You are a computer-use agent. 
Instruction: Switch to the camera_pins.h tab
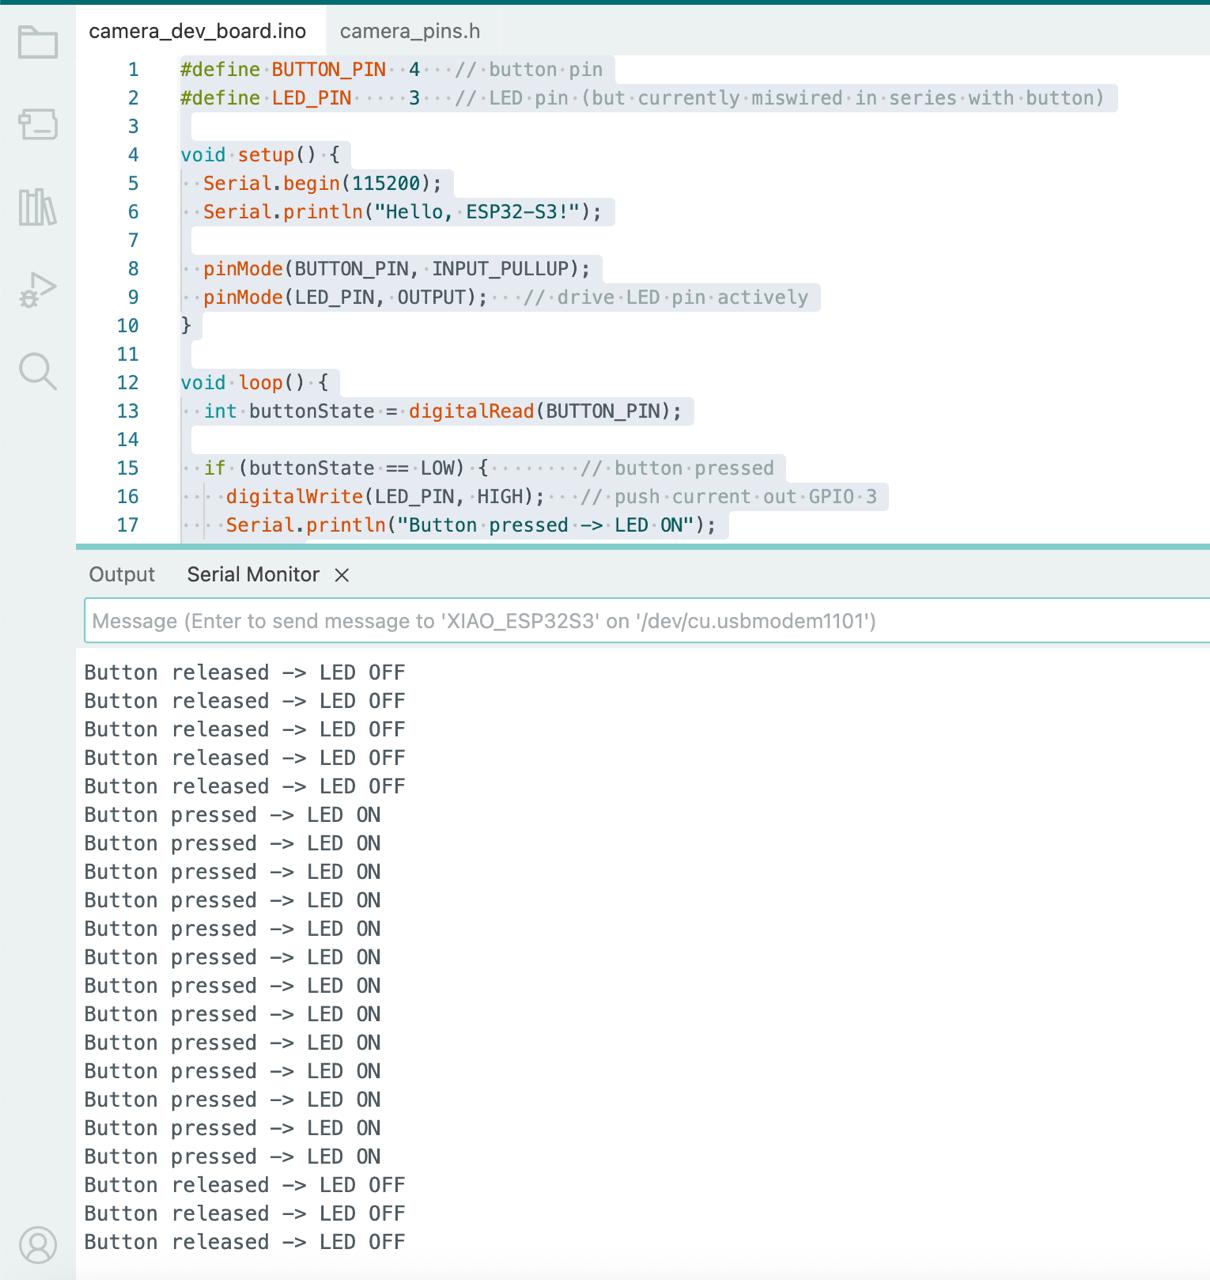point(409,31)
